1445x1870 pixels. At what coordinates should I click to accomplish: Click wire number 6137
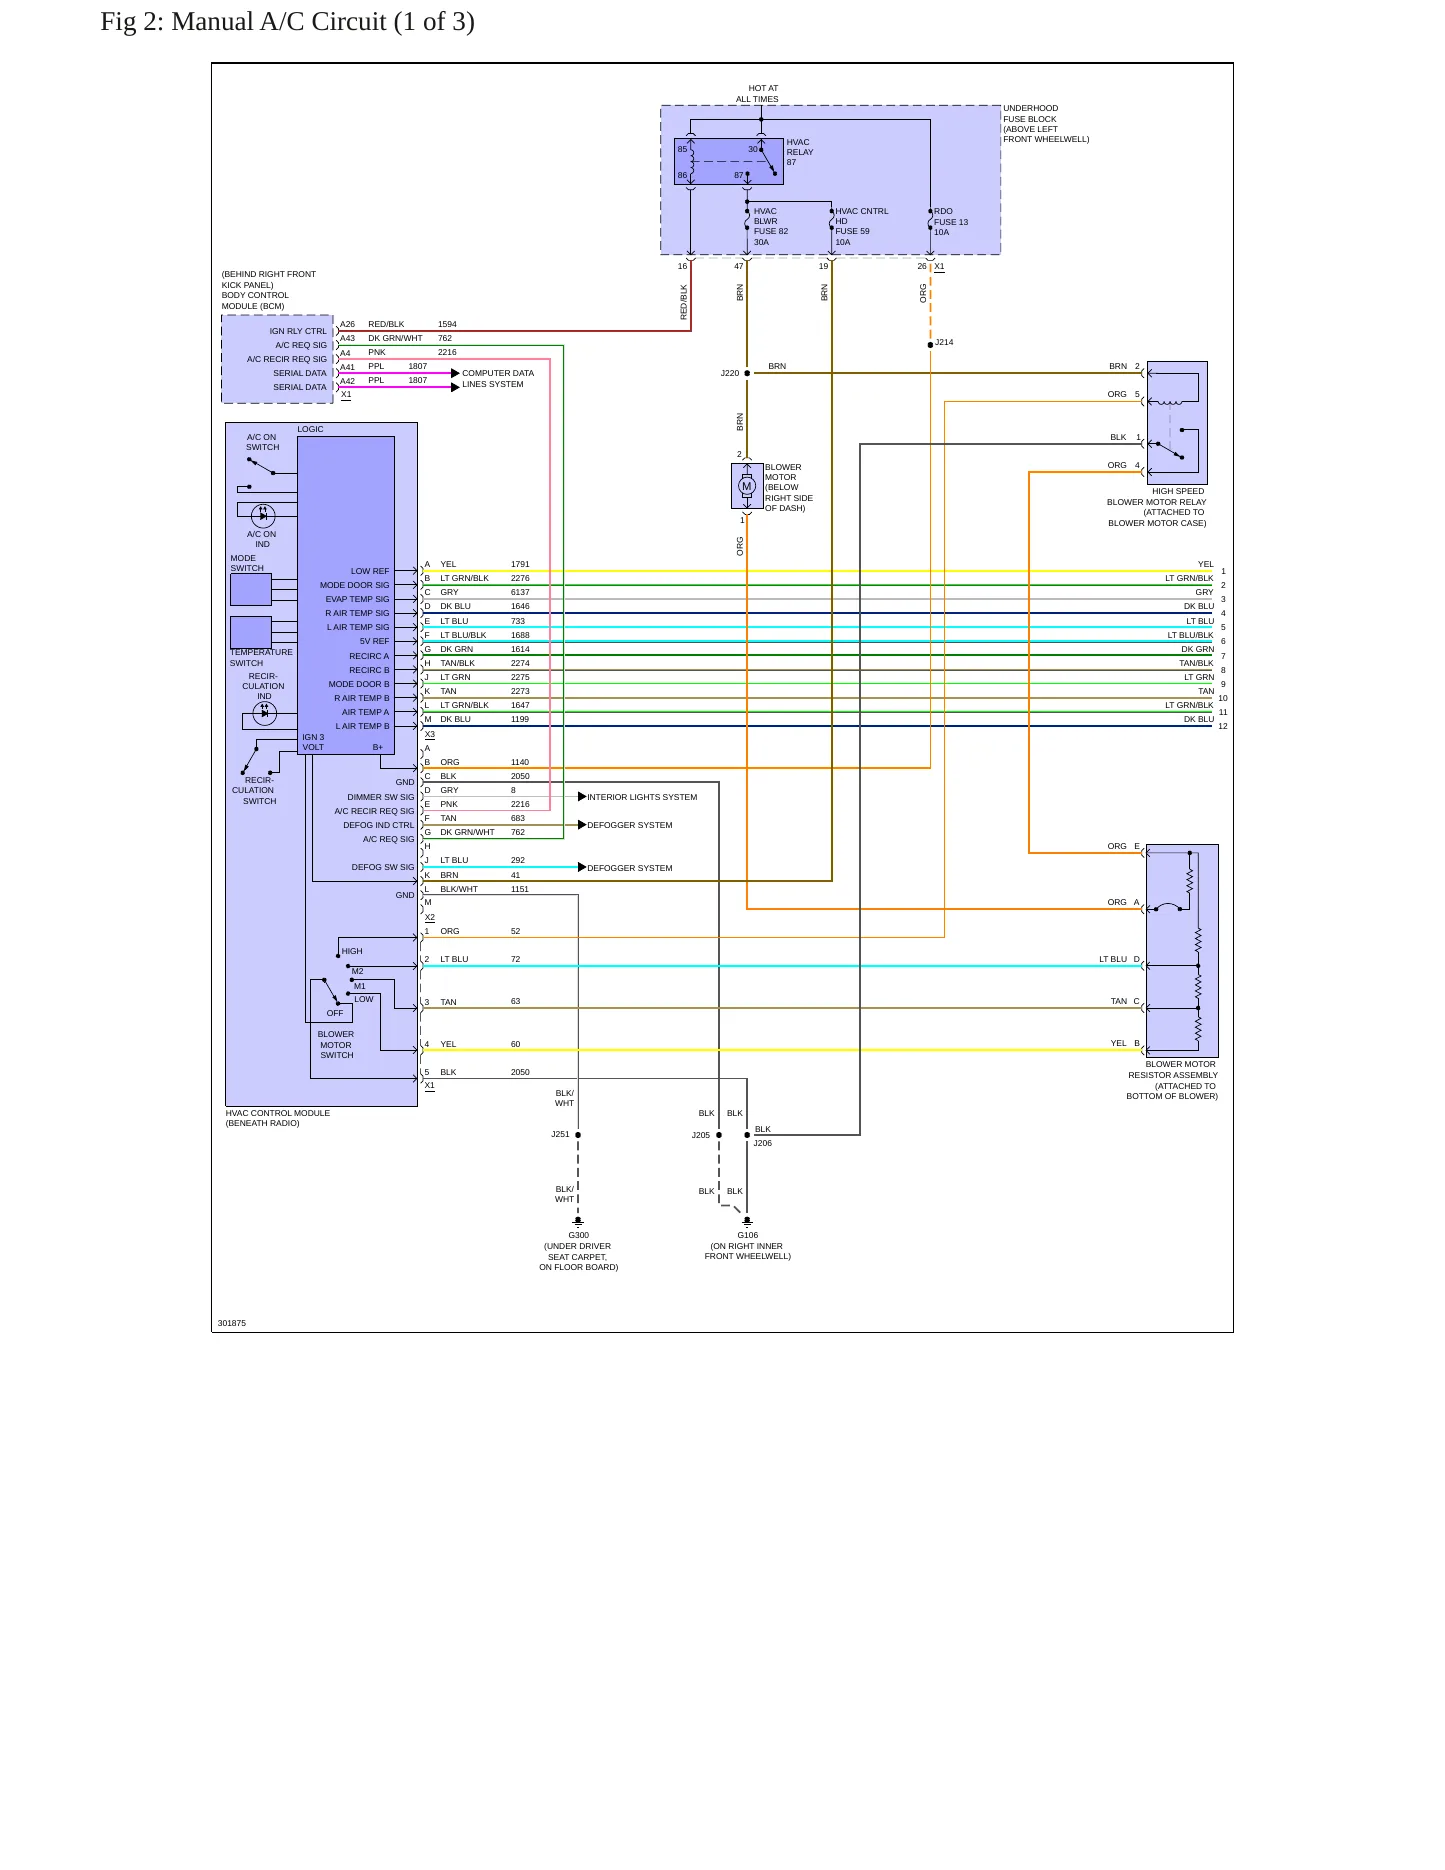click(x=520, y=592)
